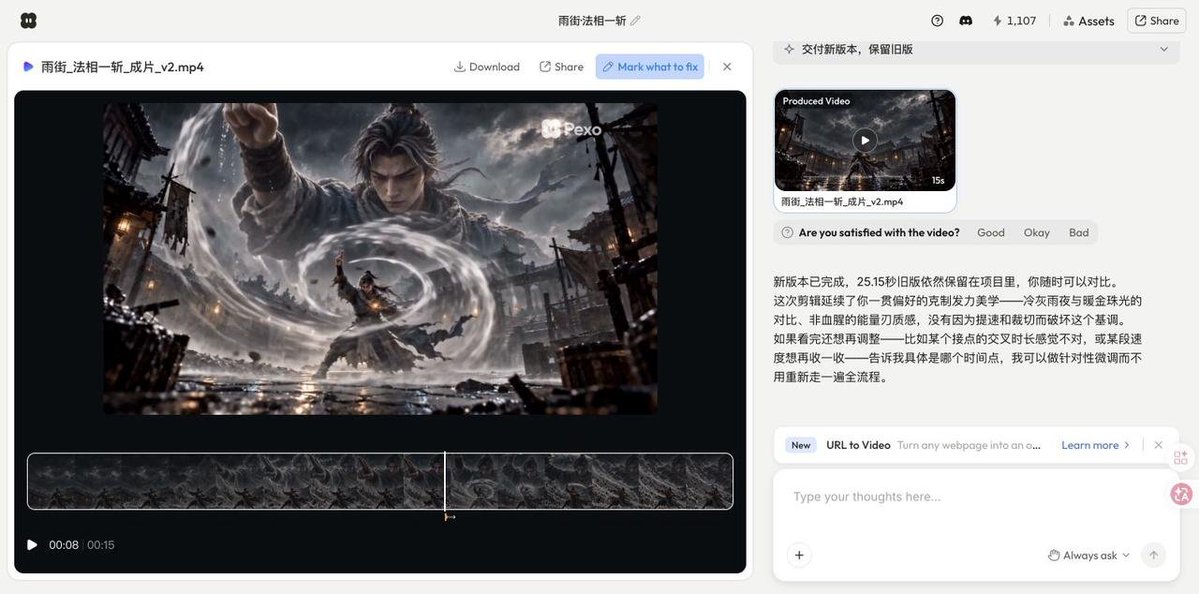This screenshot has width=1199, height=594.
Task: Click the 00:08 current time label
Action: 63,545
